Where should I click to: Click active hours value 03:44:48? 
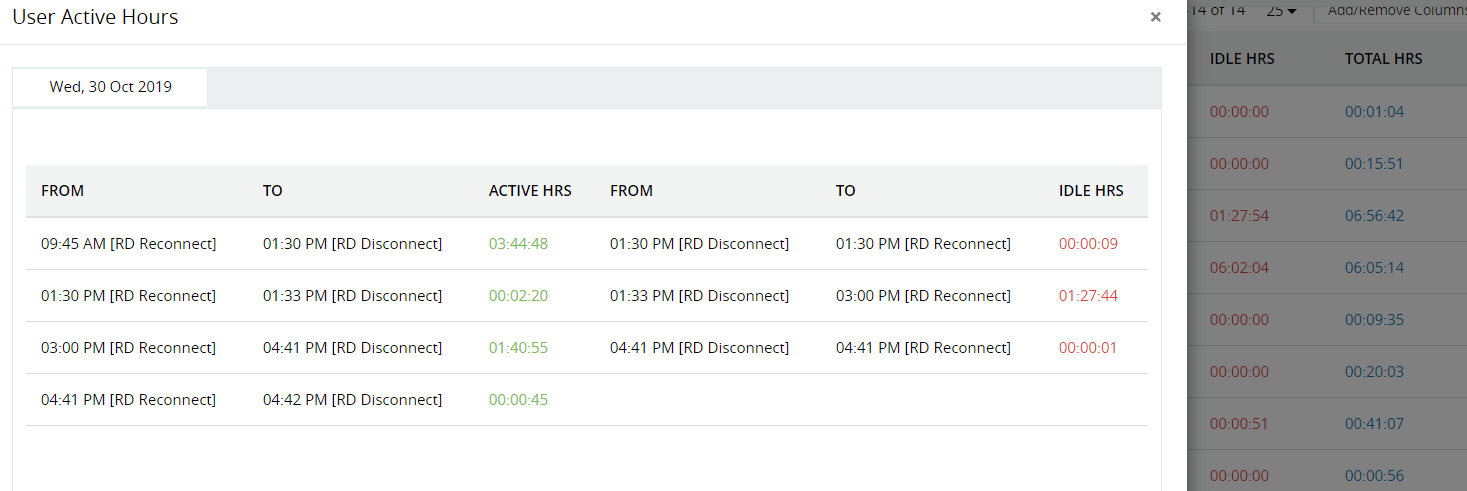(x=518, y=244)
